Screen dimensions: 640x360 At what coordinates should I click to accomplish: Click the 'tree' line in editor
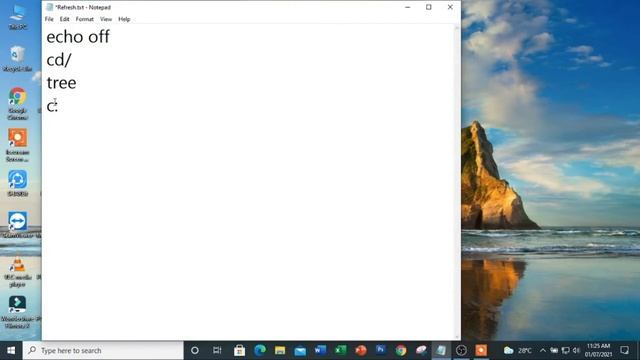pos(61,83)
